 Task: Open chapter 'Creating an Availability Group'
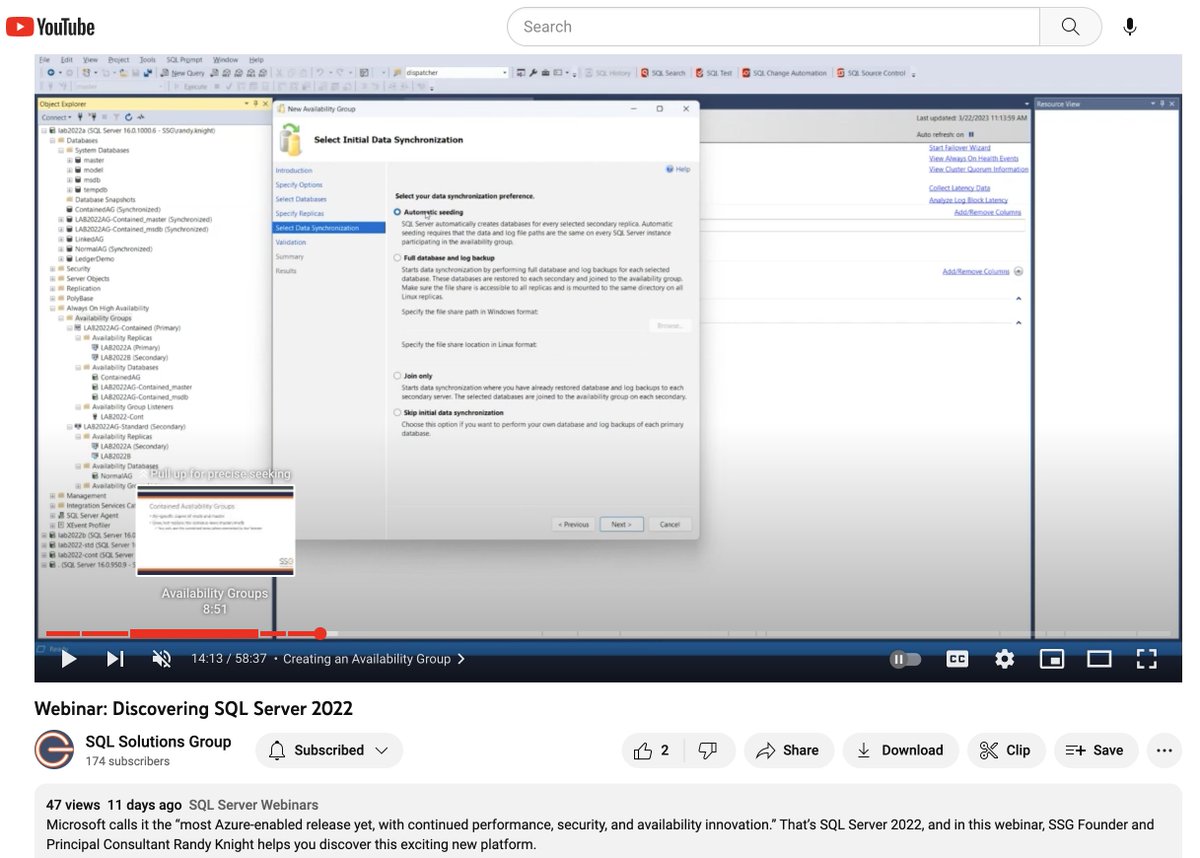point(374,659)
